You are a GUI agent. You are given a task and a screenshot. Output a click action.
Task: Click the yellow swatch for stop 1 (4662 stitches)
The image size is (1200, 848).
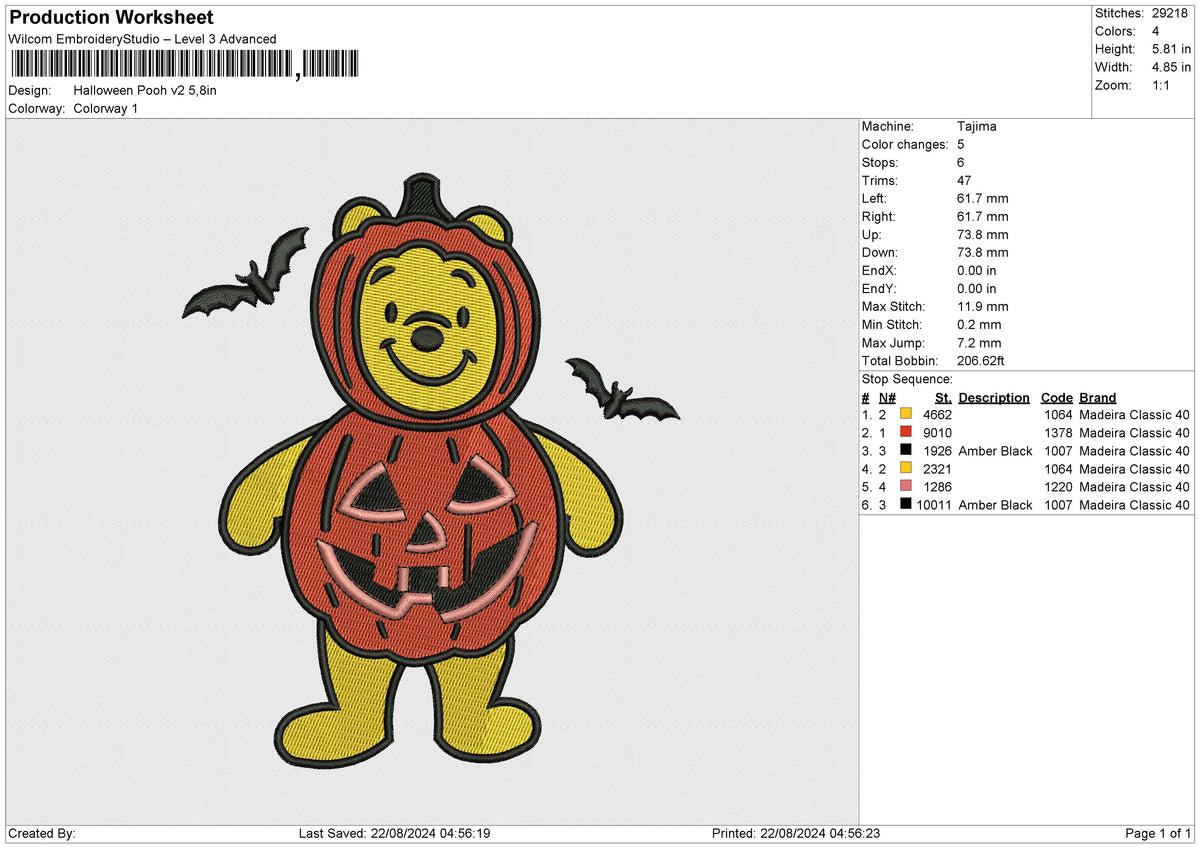906,415
